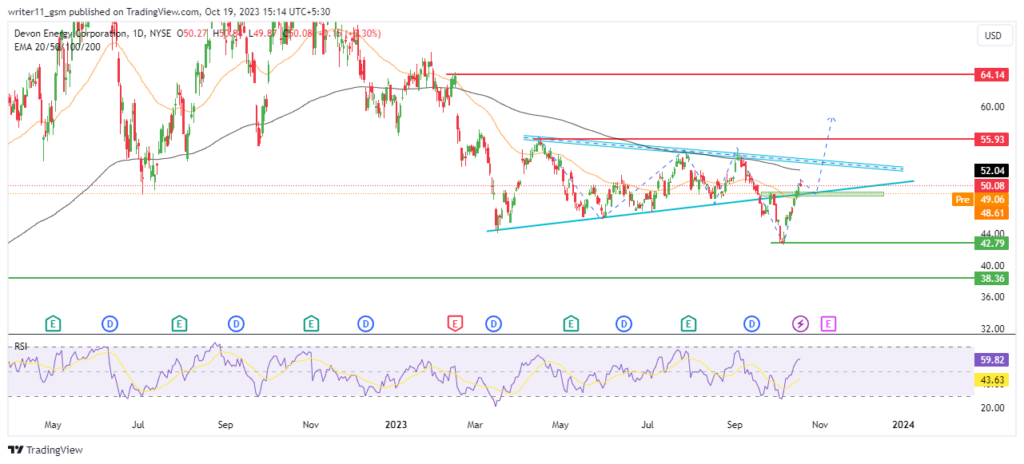Click the yellow 43.63 RSI average label
1024x464 pixels.
coord(991,378)
